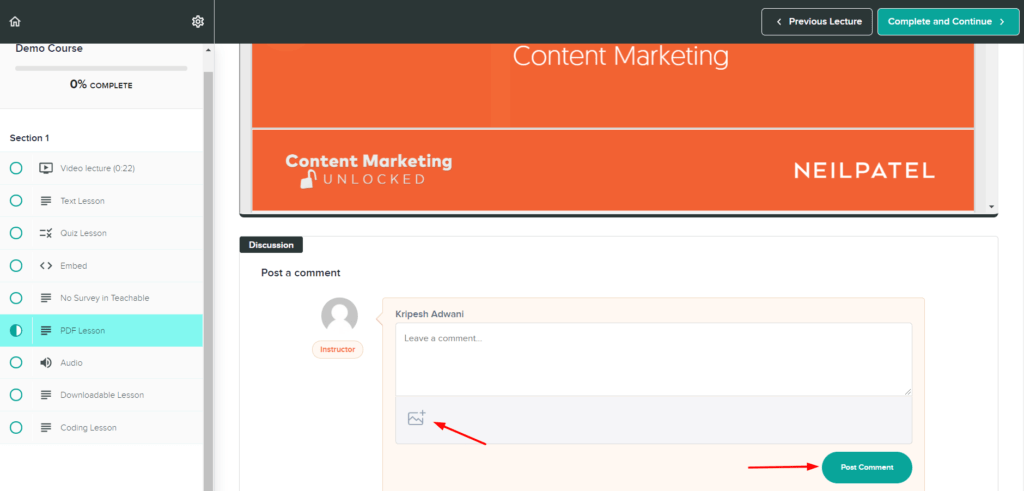Click the course progress bar
1024x491 pixels.
click(x=101, y=68)
